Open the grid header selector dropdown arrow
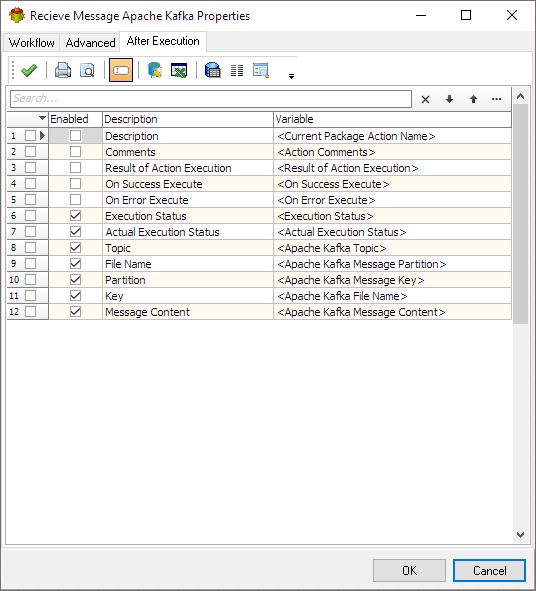 pos(42,118)
